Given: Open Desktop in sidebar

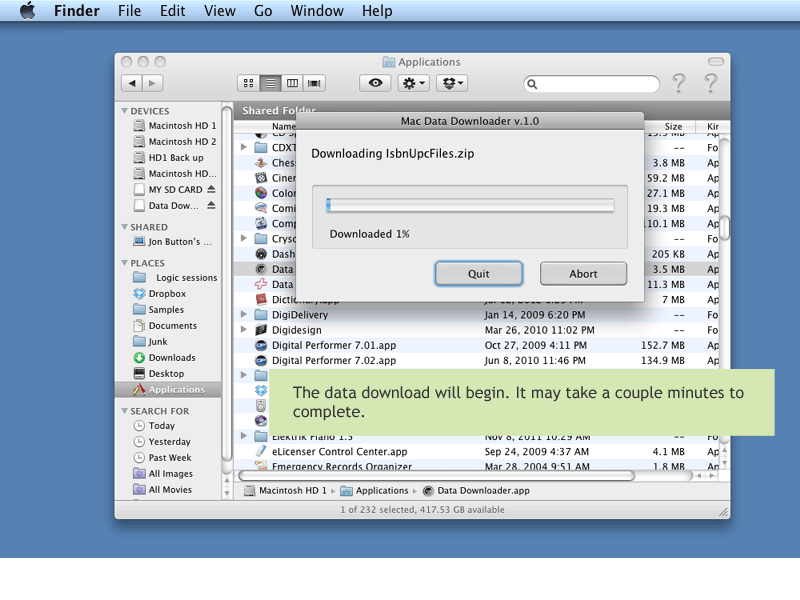Looking at the screenshot, I should coord(158,373).
